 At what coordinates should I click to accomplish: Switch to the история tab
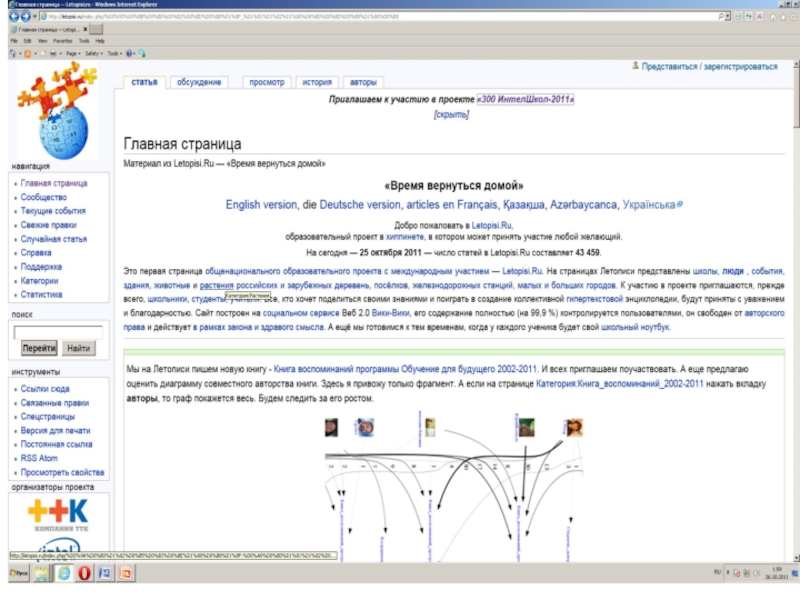(x=317, y=82)
